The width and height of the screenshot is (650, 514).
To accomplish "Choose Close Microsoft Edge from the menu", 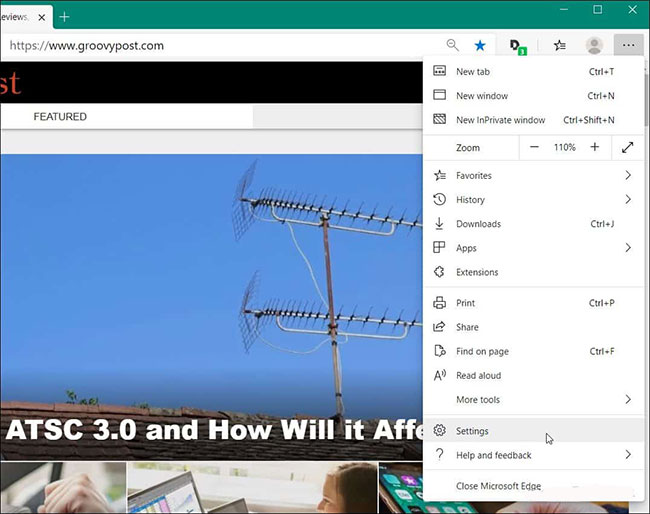I will pyautogui.click(x=533, y=486).
